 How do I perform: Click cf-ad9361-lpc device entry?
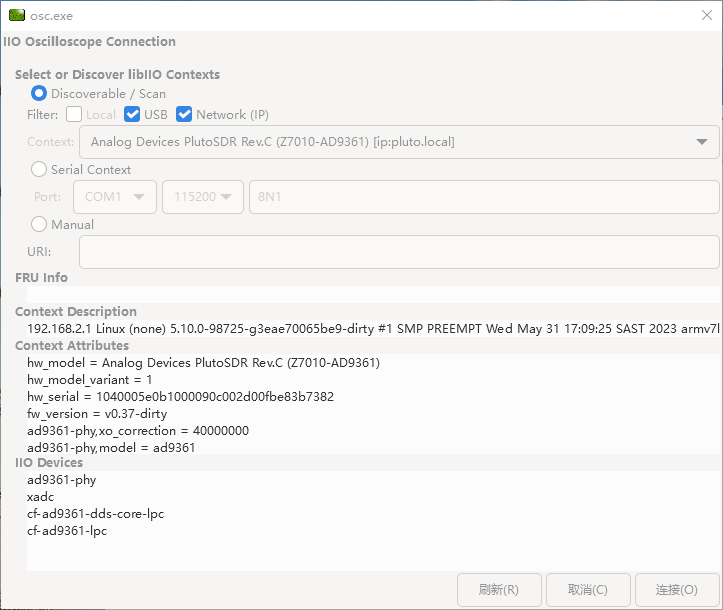[67, 531]
